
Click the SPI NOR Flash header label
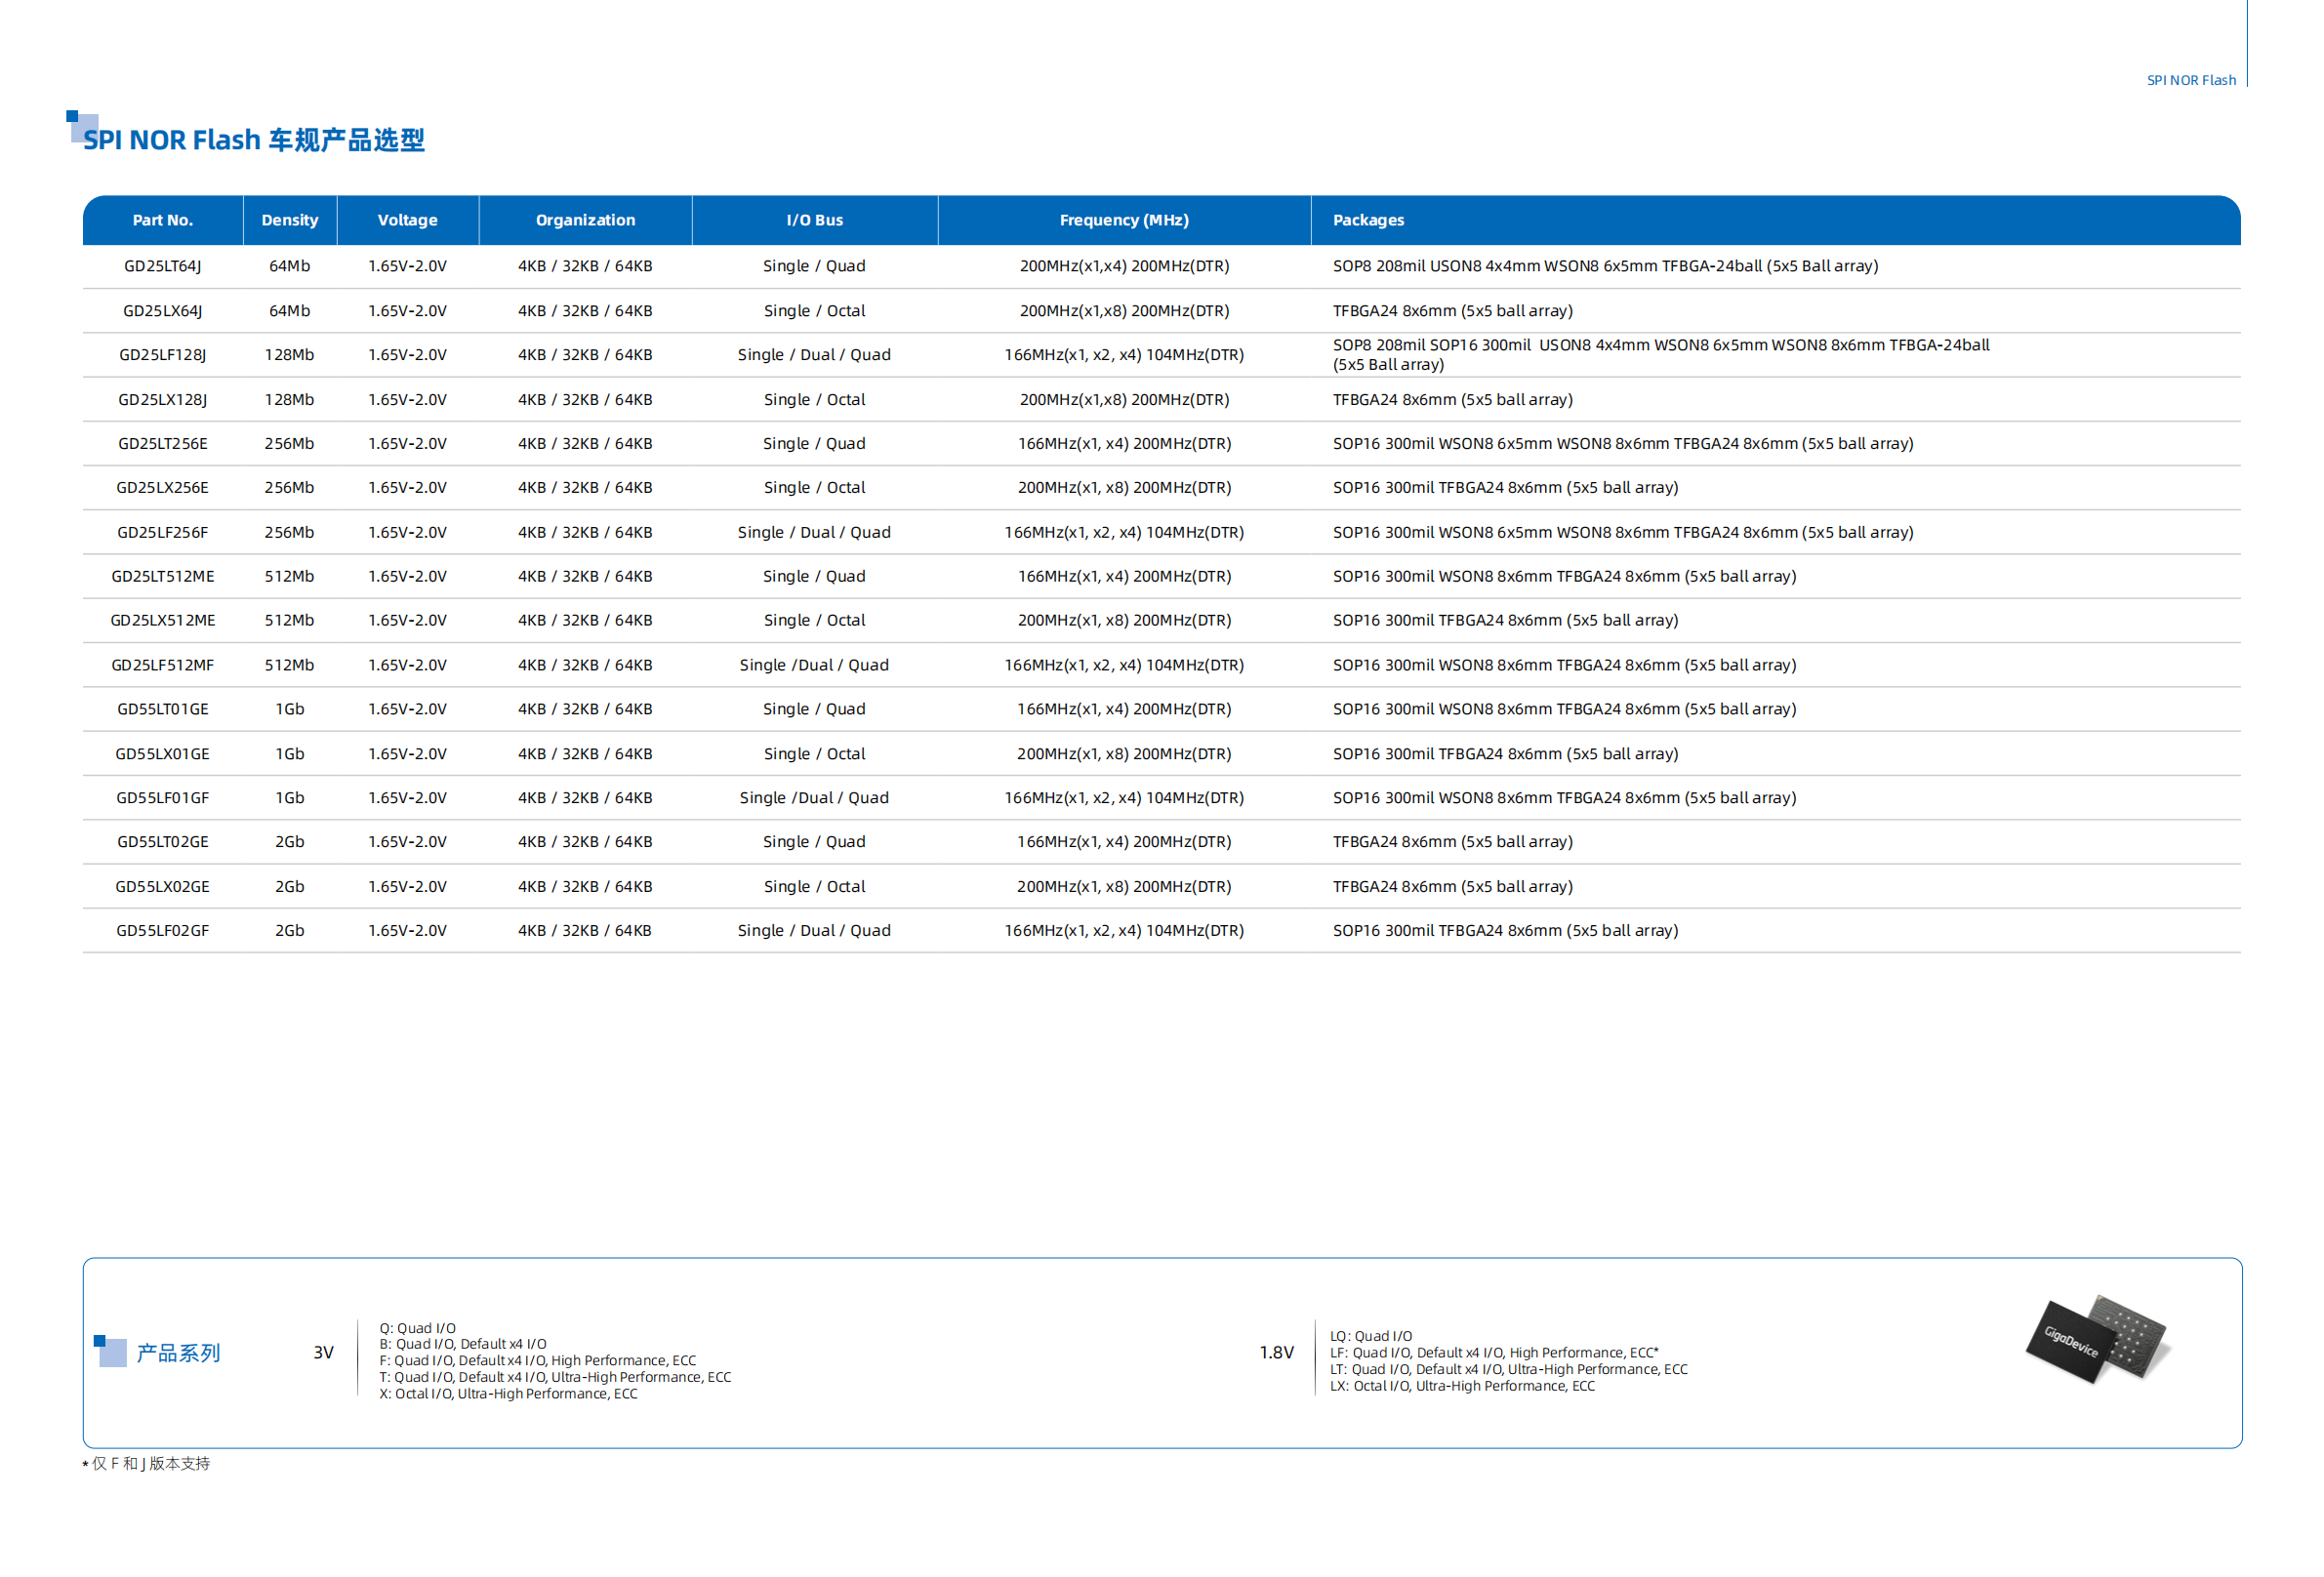(x=2190, y=80)
